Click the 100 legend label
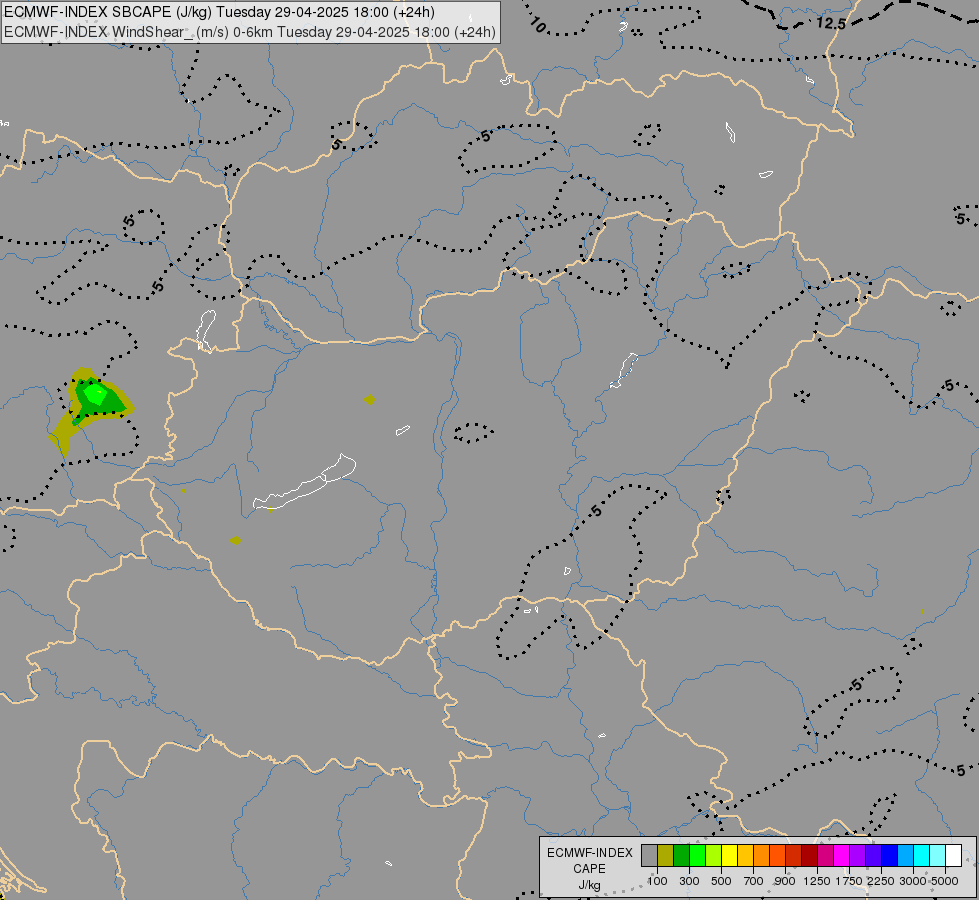Screen dimensions: 979x900 (x=657, y=881)
